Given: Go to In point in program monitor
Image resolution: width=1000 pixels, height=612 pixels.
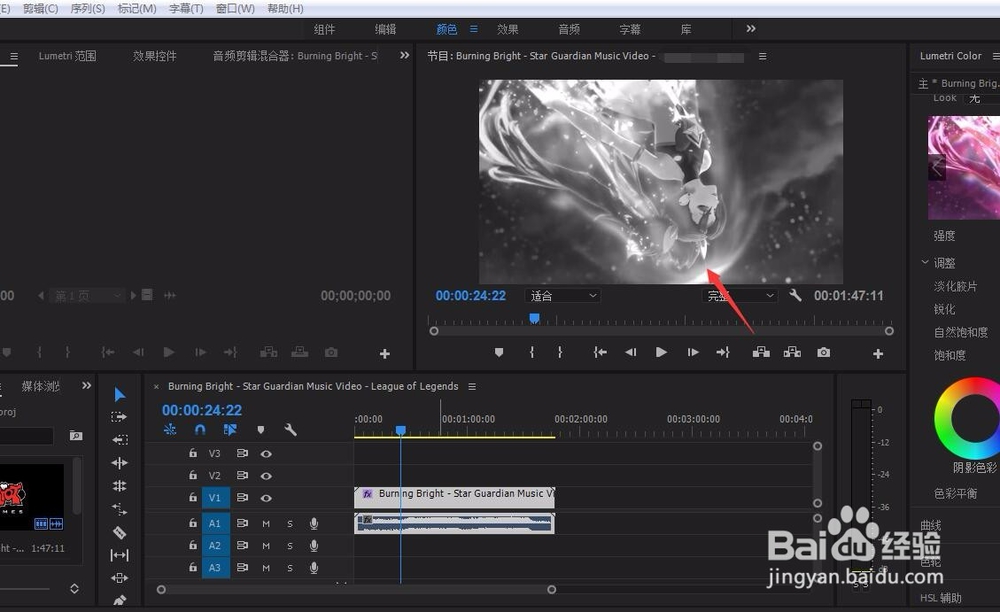Looking at the screenshot, I should pyautogui.click(x=600, y=352).
